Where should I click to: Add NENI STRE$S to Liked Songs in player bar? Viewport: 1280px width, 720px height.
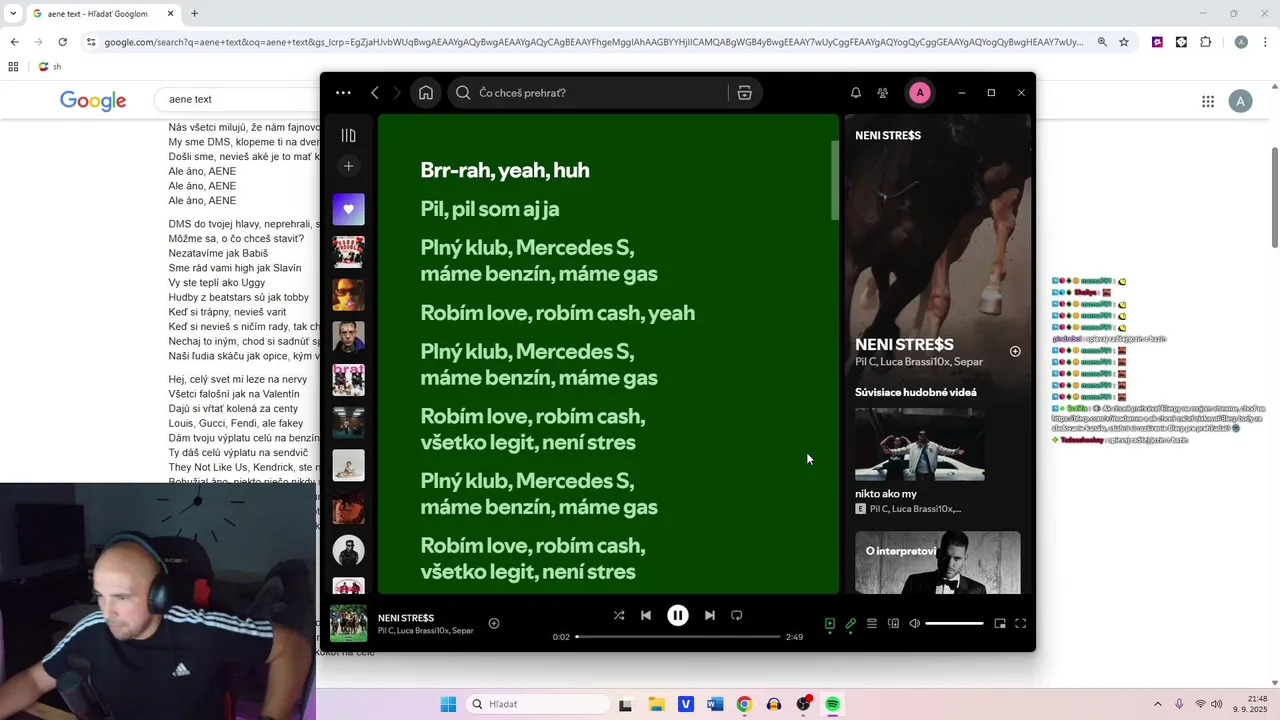coord(494,623)
